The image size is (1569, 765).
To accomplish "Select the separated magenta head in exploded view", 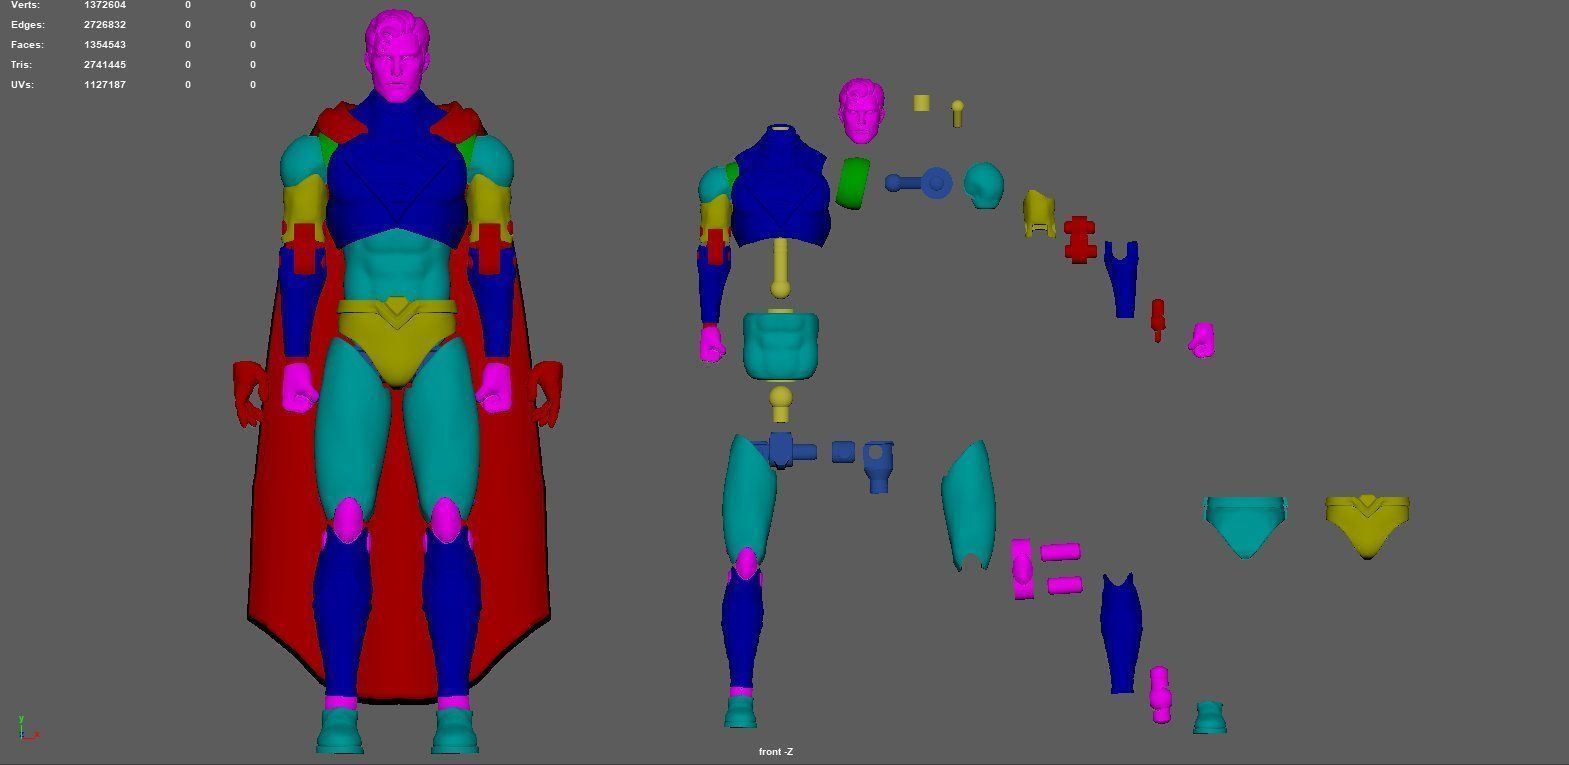I will [x=862, y=110].
